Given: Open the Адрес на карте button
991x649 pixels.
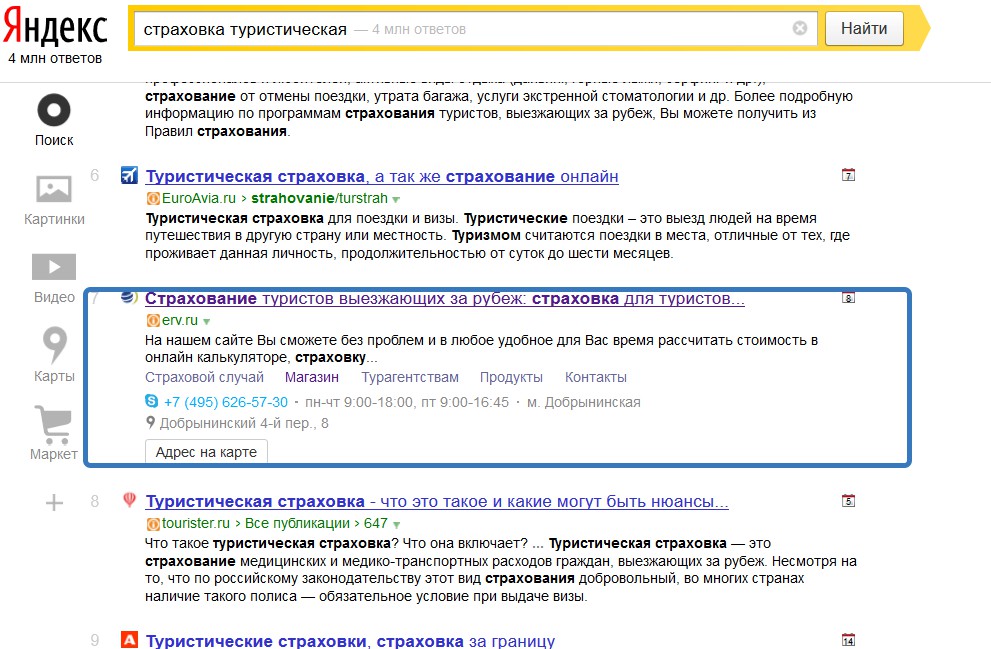Looking at the screenshot, I should pos(206,452).
